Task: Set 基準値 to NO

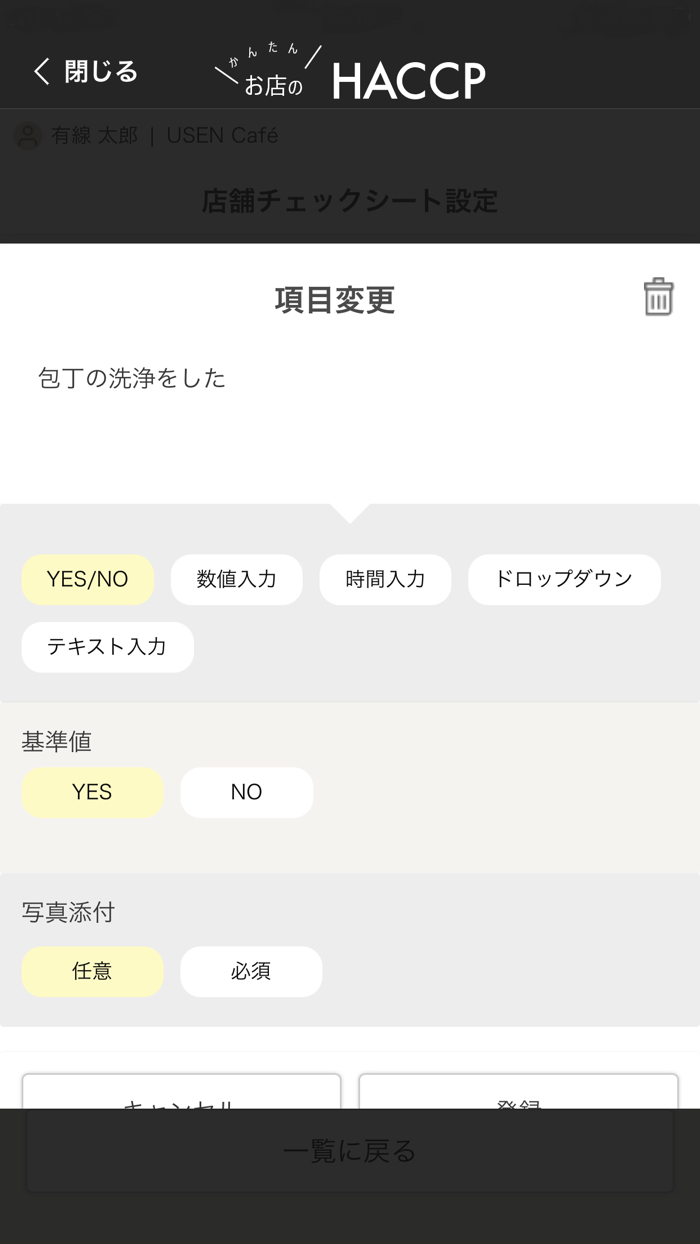Action: tap(246, 792)
